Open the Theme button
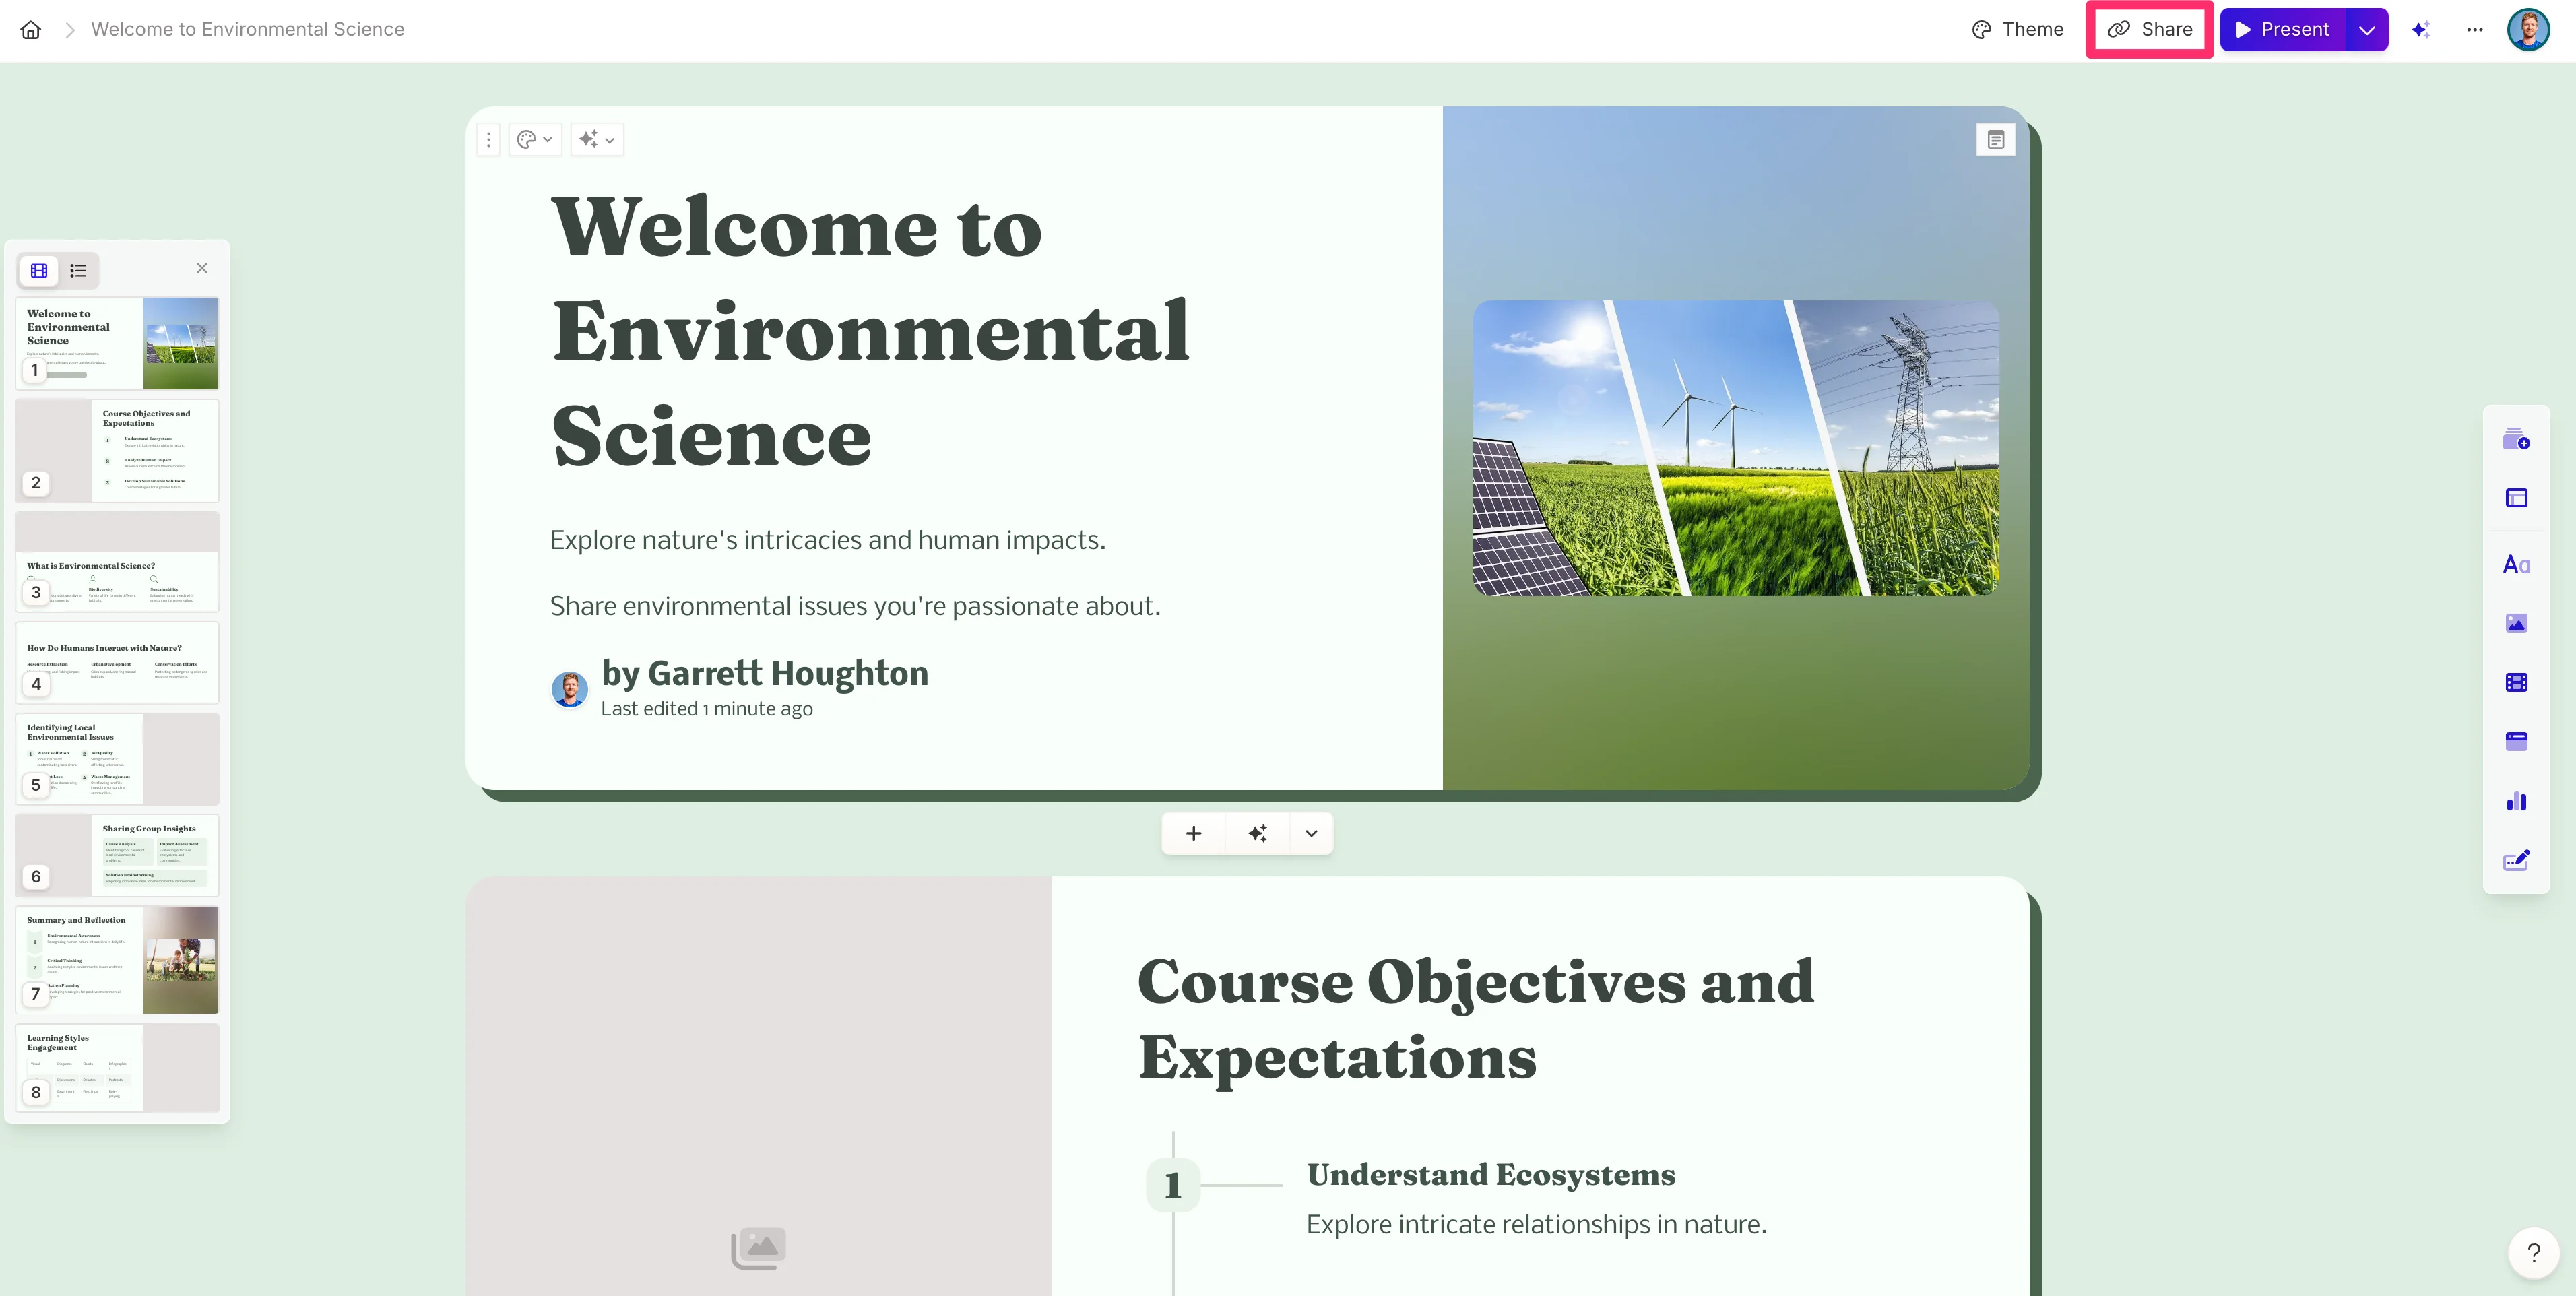2576x1296 pixels. (x=2017, y=30)
